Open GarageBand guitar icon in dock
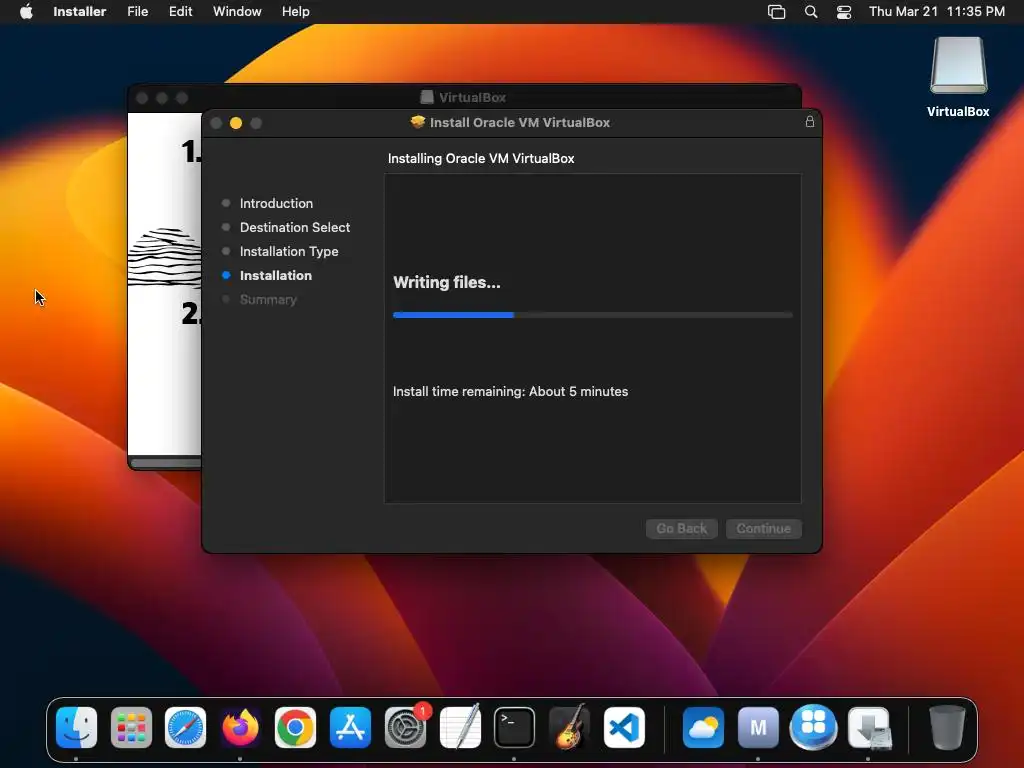Image resolution: width=1024 pixels, height=768 pixels. [x=569, y=728]
